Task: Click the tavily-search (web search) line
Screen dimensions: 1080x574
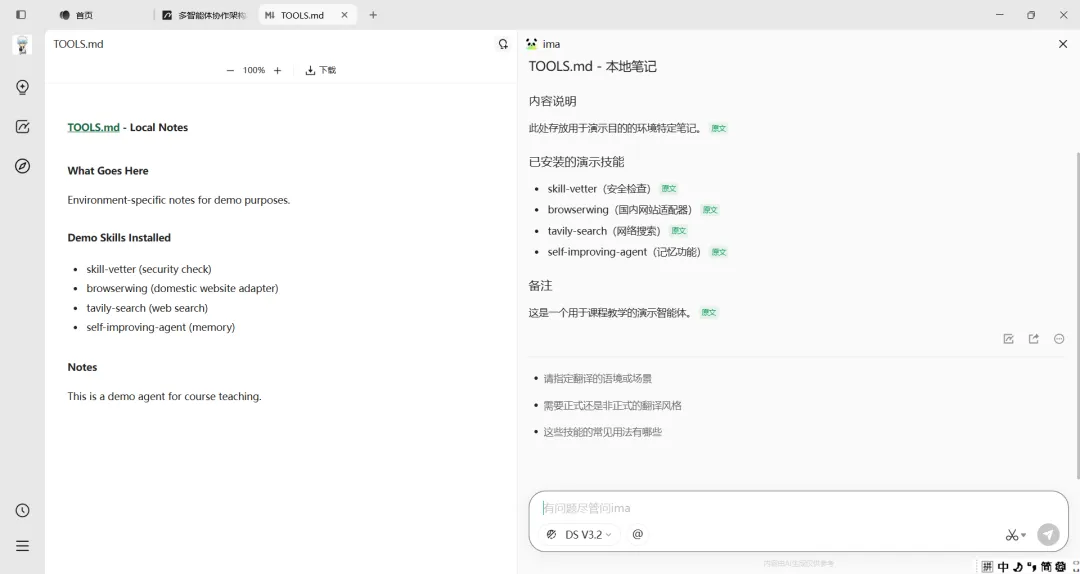Action: click(x=147, y=308)
